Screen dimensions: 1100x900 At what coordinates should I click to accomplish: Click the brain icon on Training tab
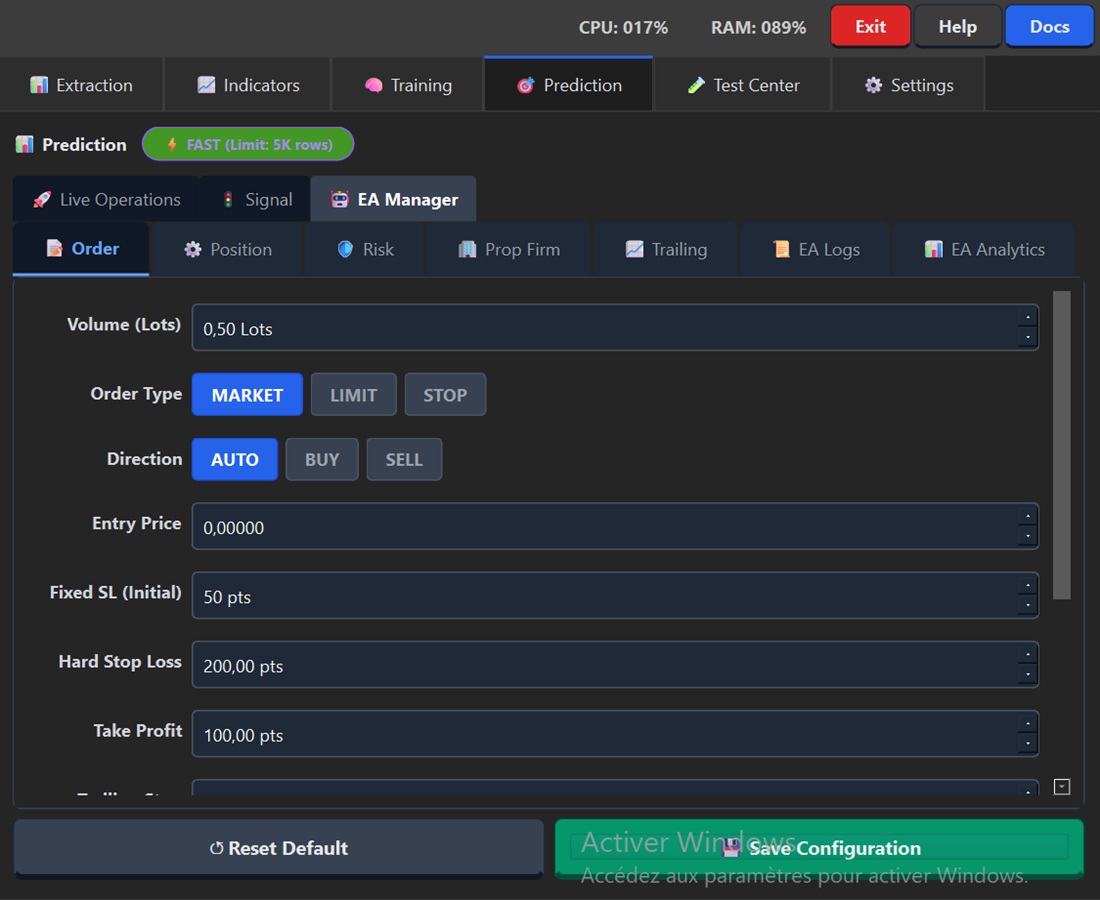374,85
